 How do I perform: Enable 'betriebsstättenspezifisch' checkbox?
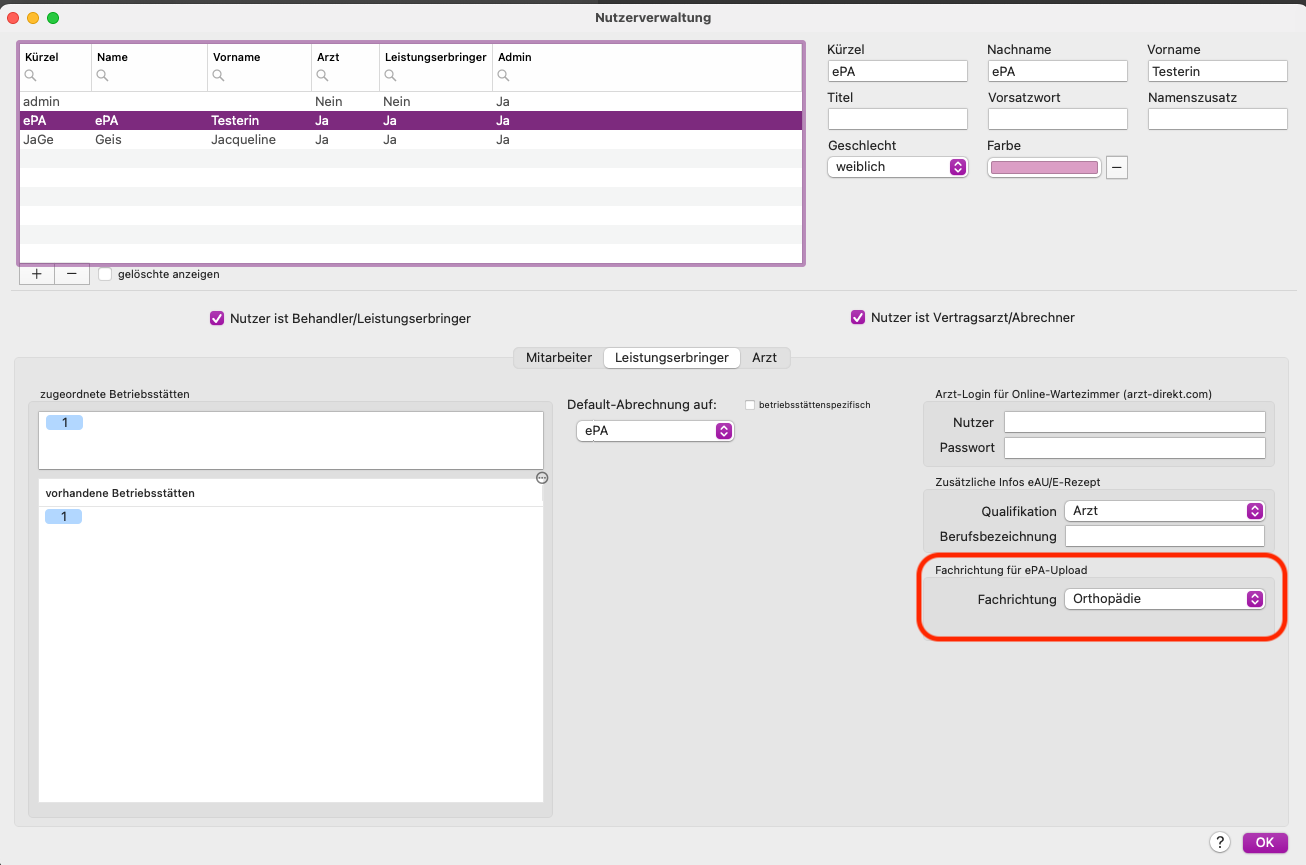pyautogui.click(x=750, y=405)
